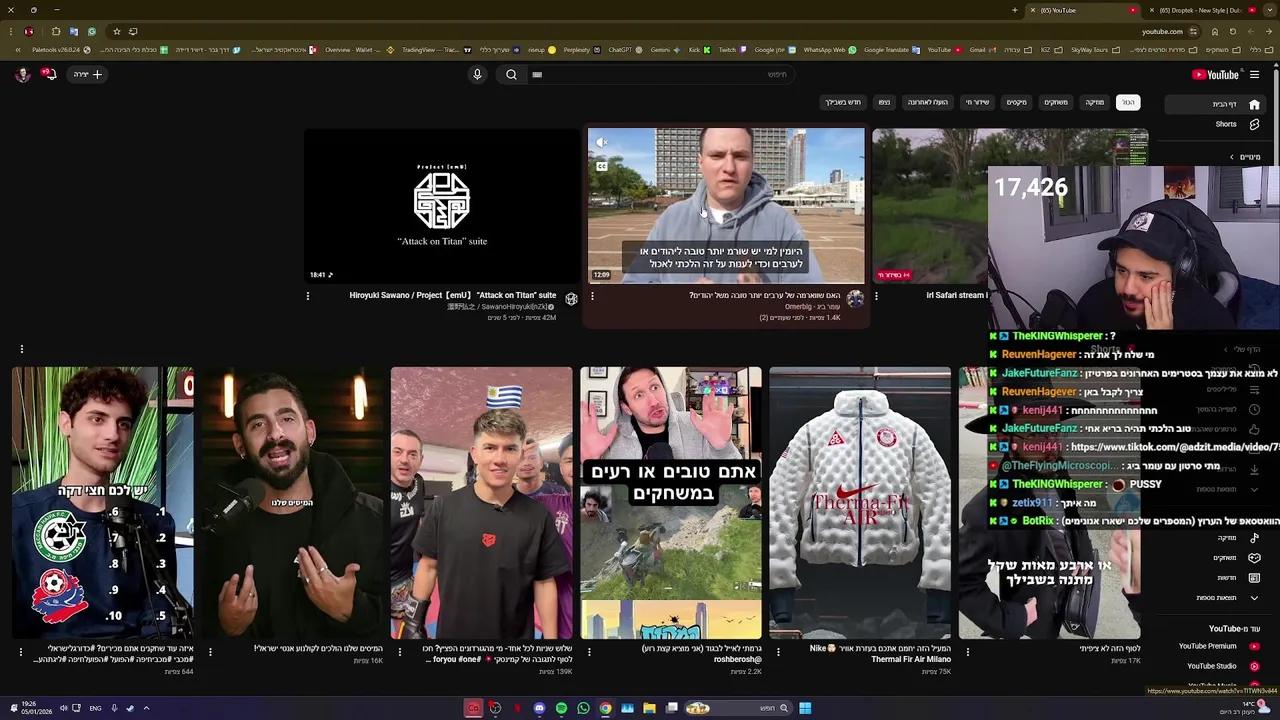Open the אתם טובים או רעים במשחקים Short
Image resolution: width=1280 pixels, height=720 pixels.
click(x=670, y=502)
